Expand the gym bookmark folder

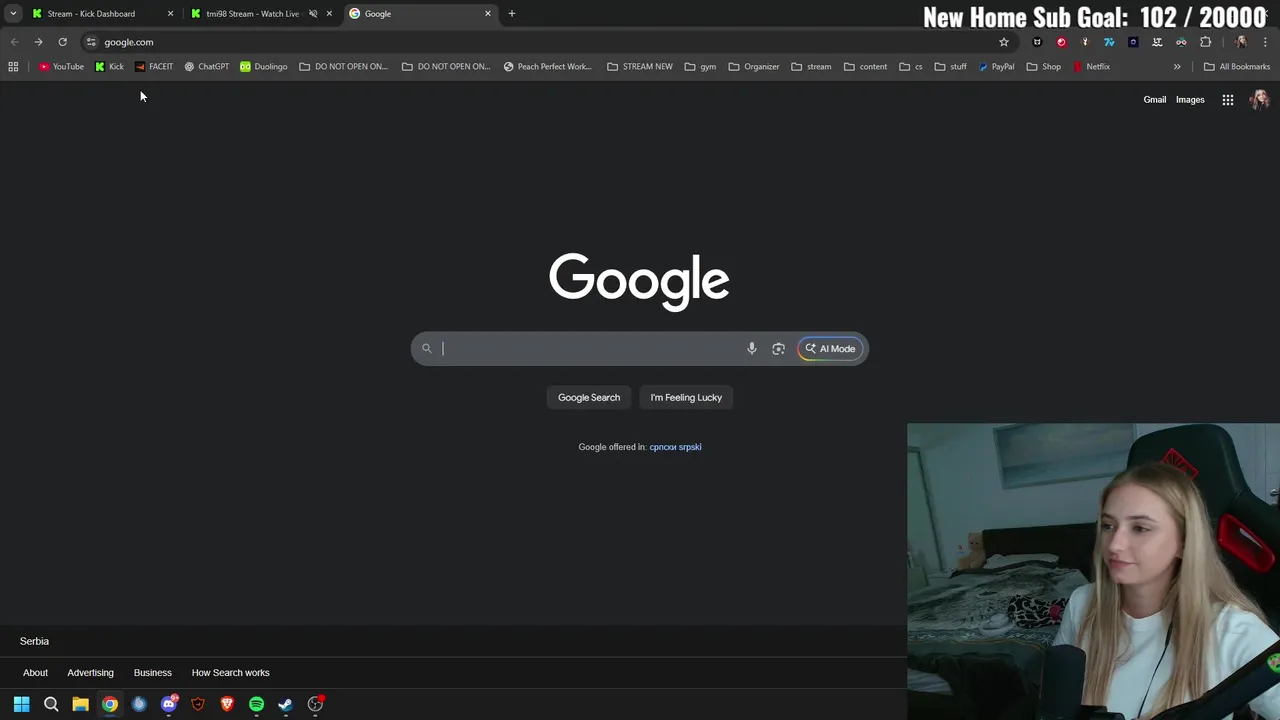[700, 66]
